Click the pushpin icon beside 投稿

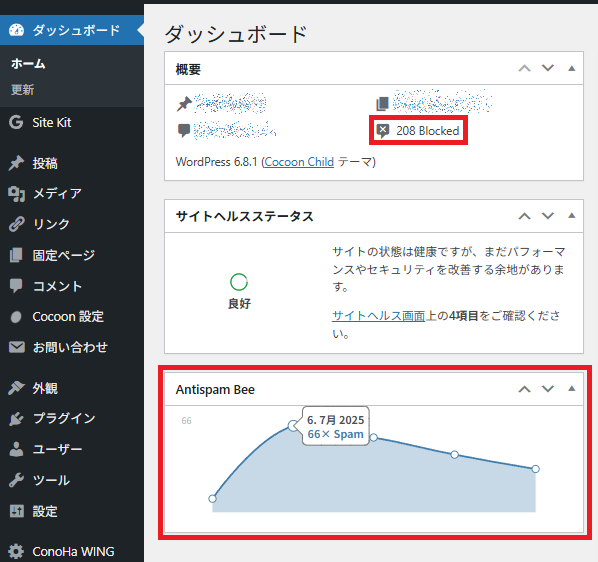coord(16,163)
